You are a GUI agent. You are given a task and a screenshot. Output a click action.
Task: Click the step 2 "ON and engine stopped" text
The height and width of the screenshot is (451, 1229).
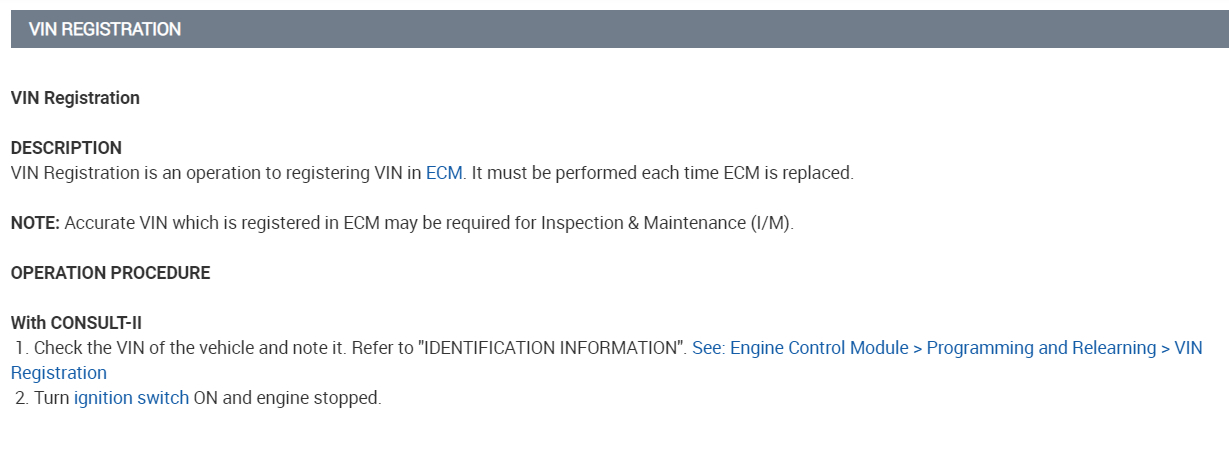pos(287,398)
